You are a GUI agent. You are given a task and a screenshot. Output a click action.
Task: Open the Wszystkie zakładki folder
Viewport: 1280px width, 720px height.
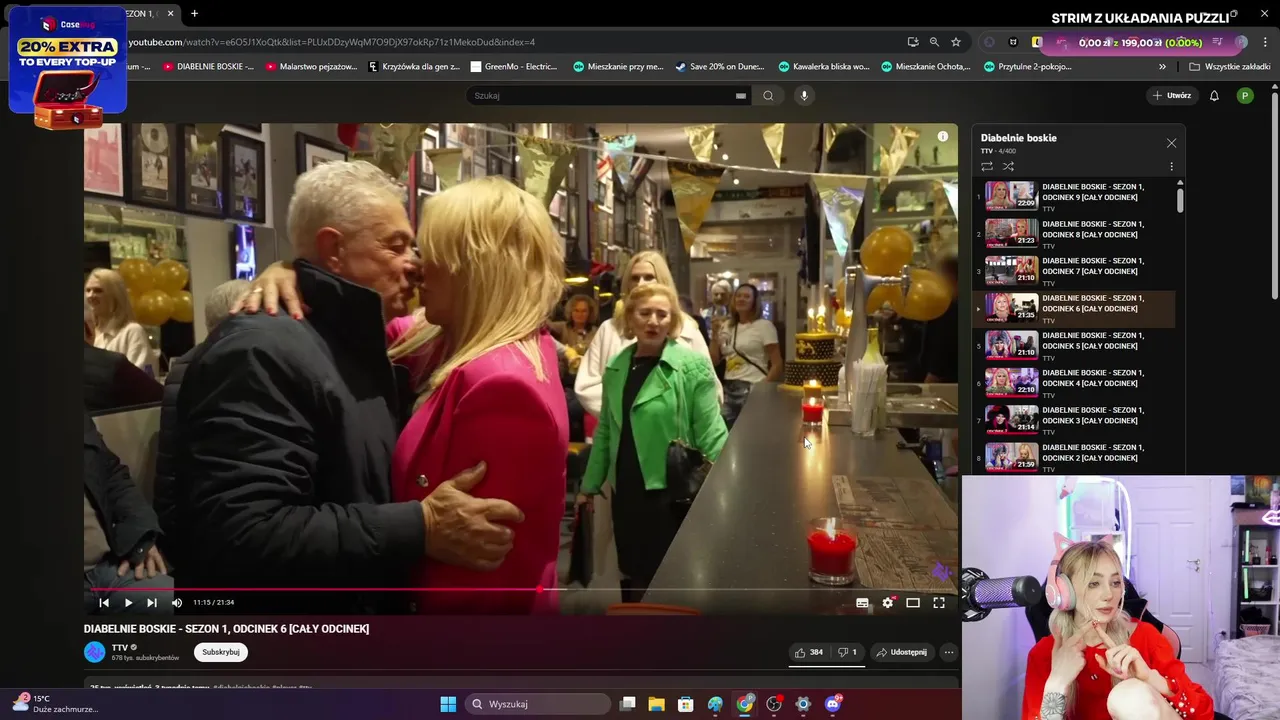[x=1229, y=67]
